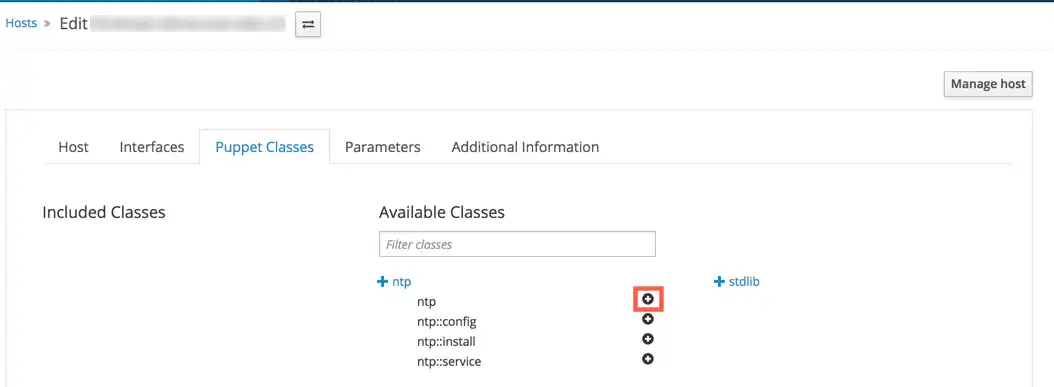This screenshot has width=1054, height=387.
Task: Click the blue plus beside stdlib
Action: click(x=719, y=282)
